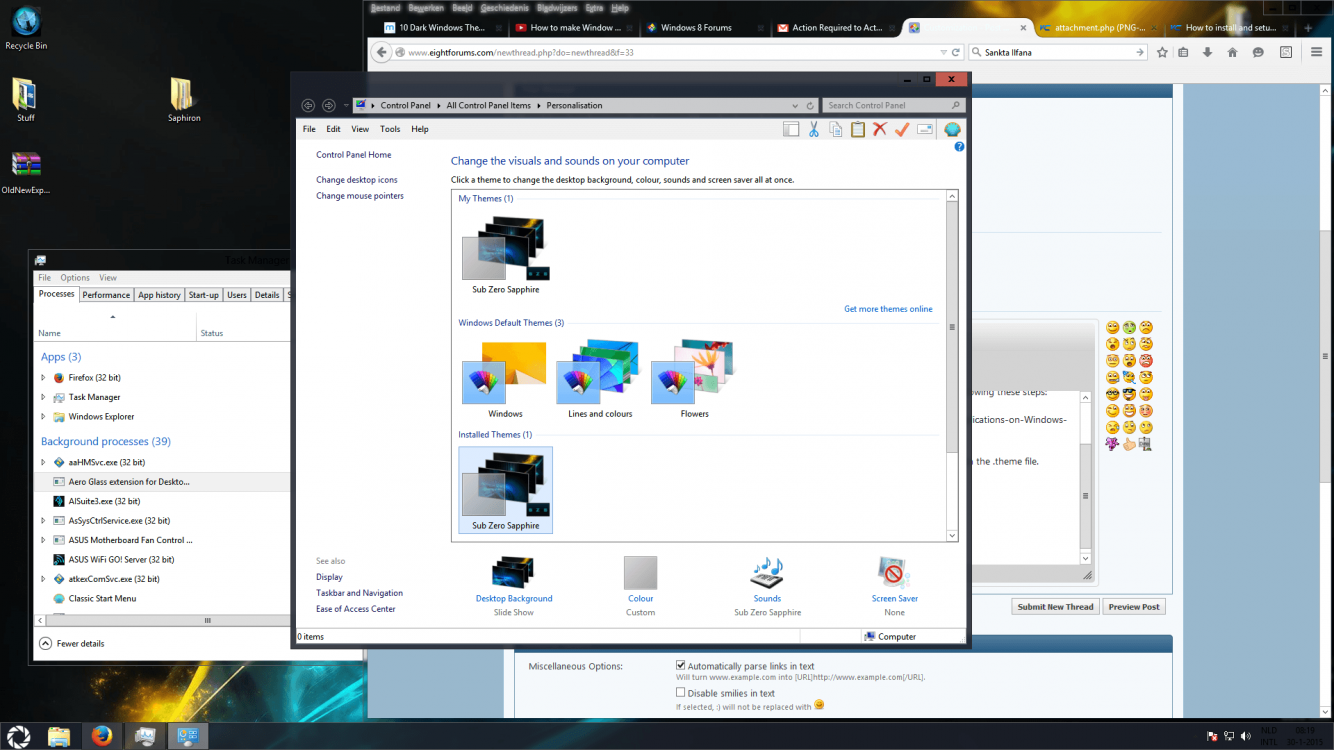Open Desktop Background settings icon
The height and width of the screenshot is (750, 1334).
(x=514, y=573)
